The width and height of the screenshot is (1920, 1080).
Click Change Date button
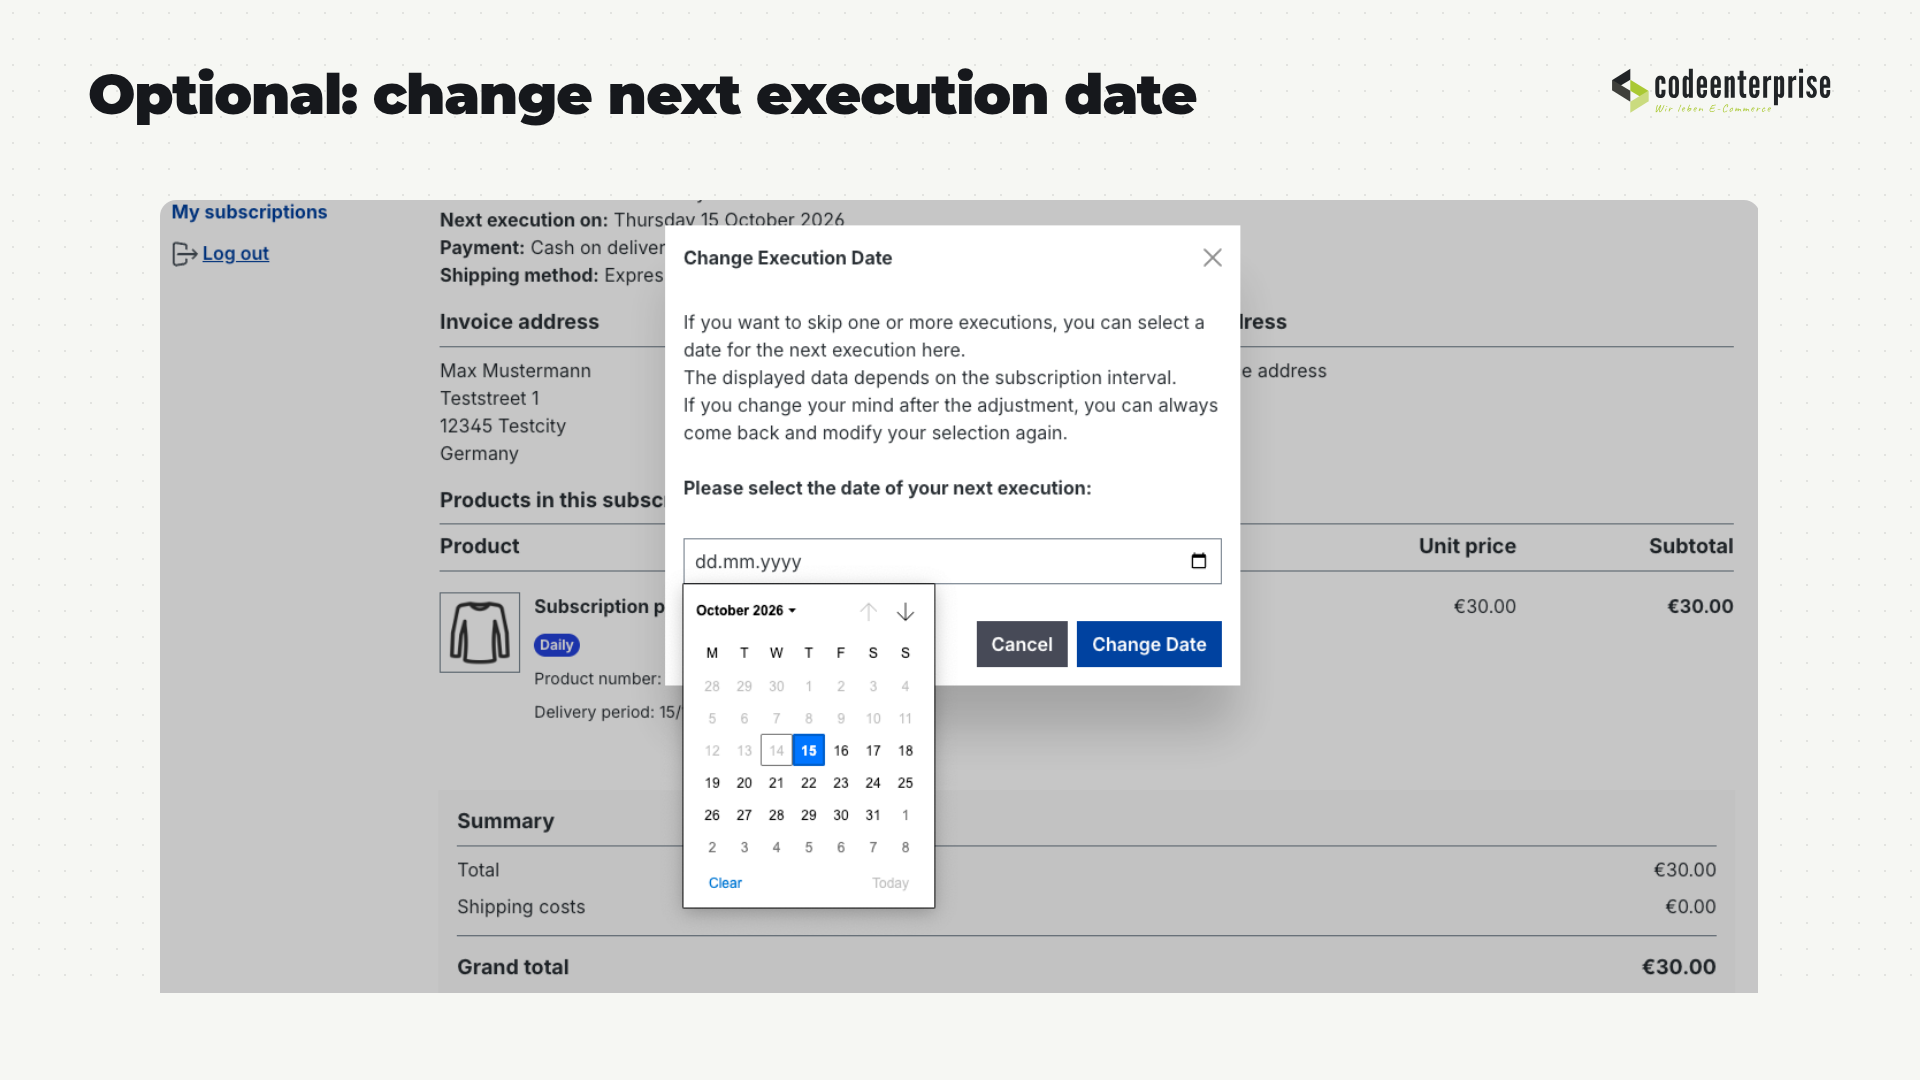coord(1149,644)
